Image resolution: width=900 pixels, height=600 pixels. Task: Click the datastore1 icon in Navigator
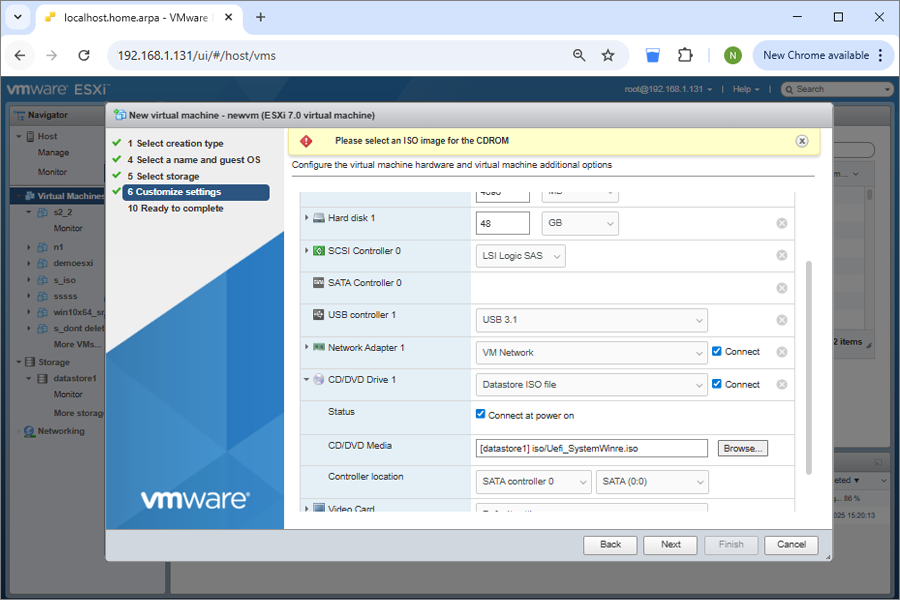click(x=42, y=378)
